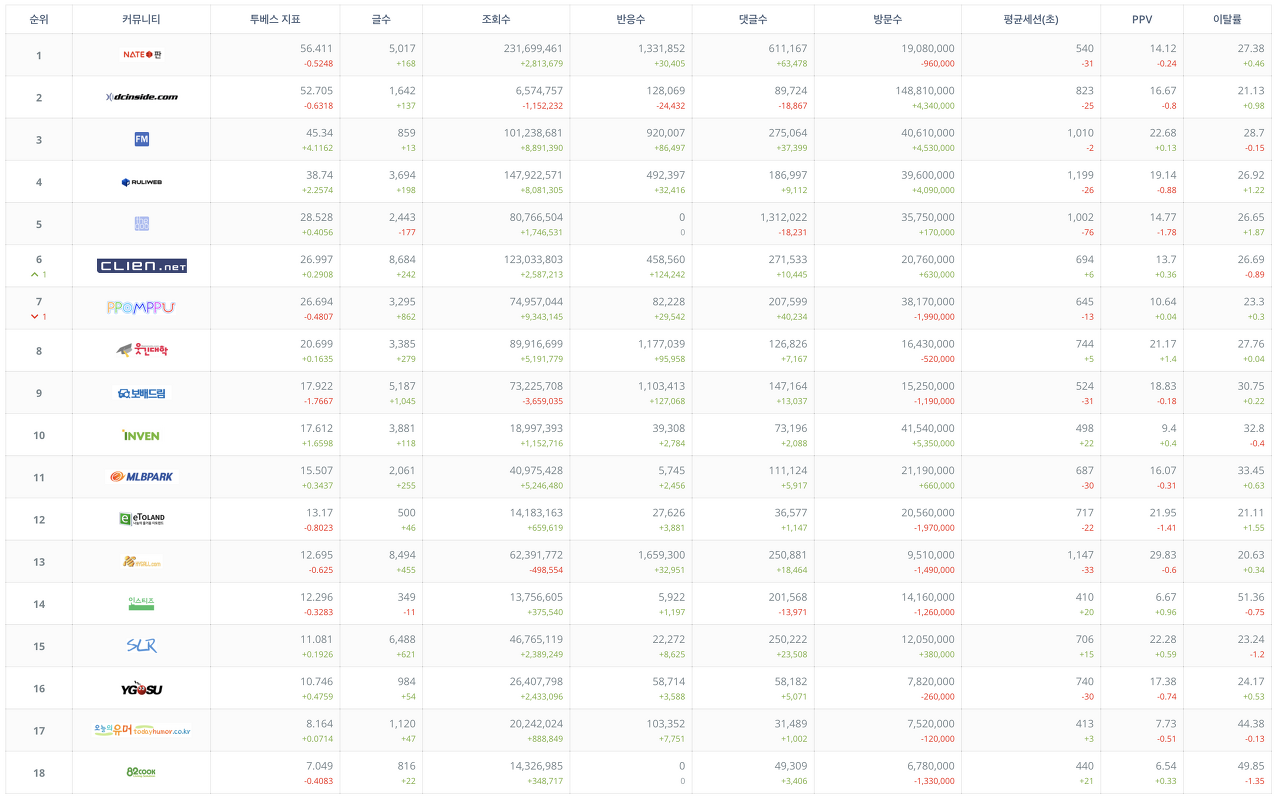Click the 14,326,985 views cell
This screenshot has height=801, width=1280.
point(536,766)
